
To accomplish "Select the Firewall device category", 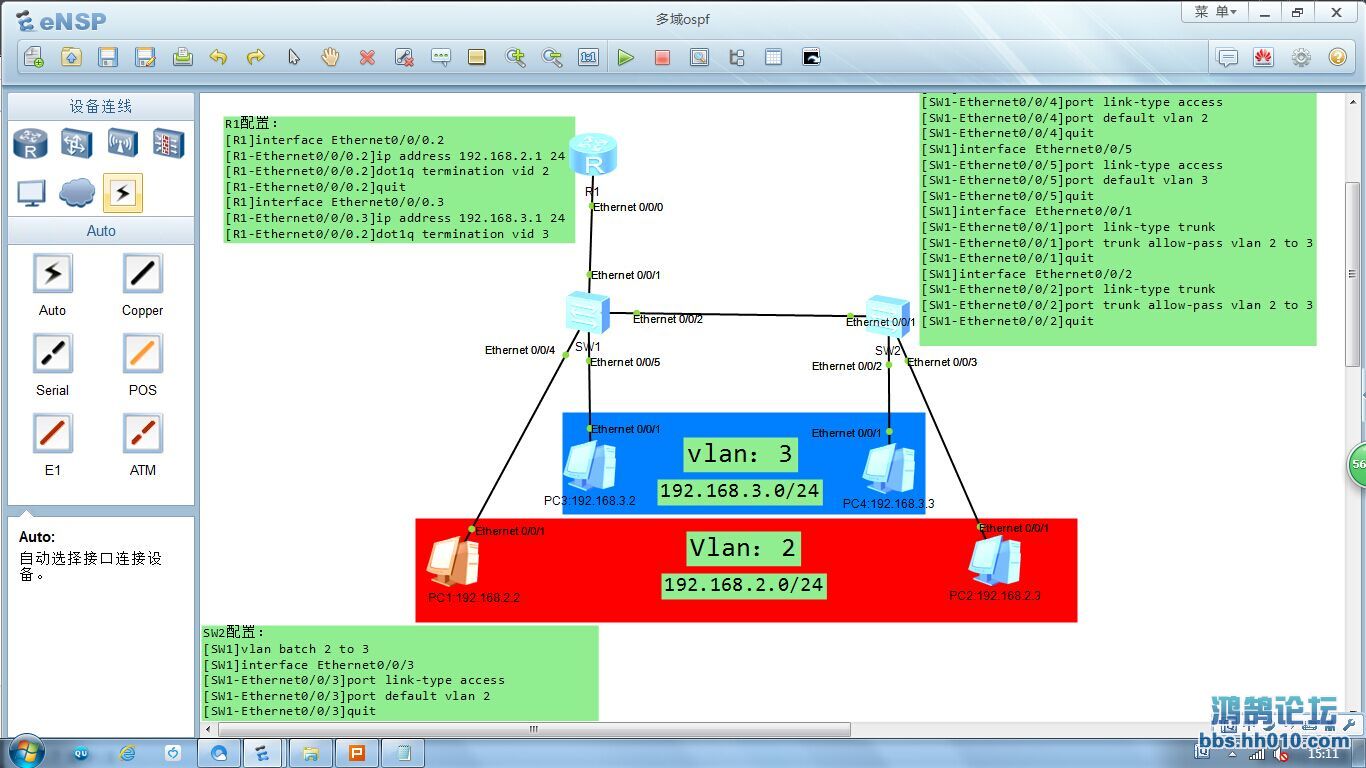I will [x=168, y=144].
